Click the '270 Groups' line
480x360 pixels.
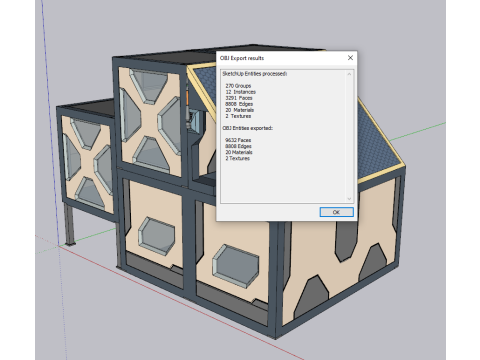click(238, 86)
